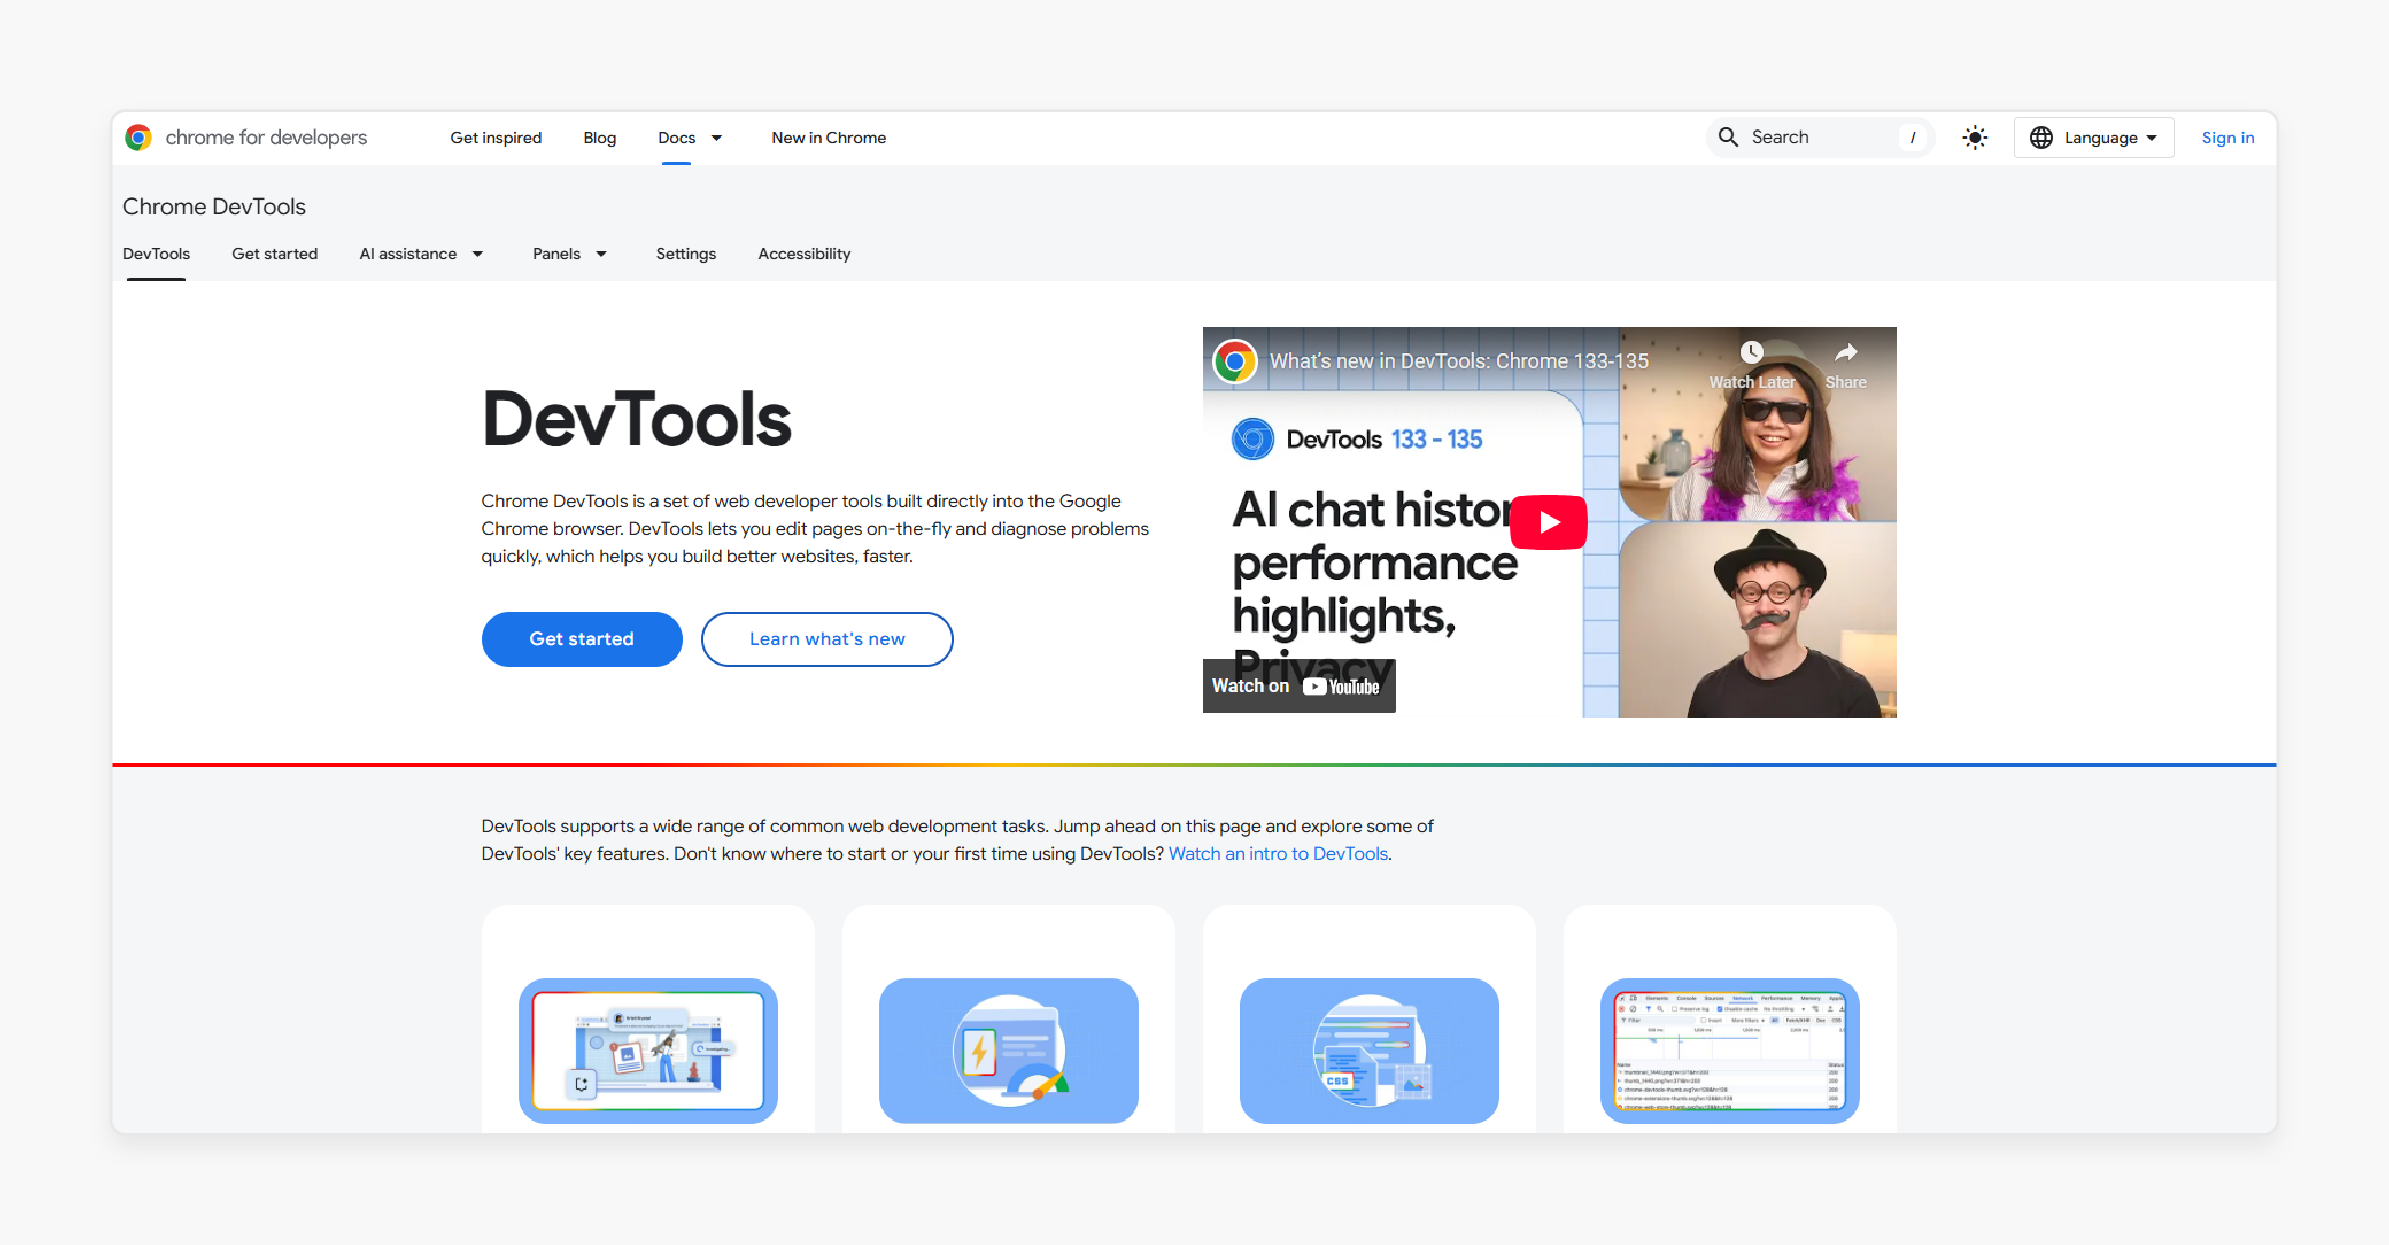
Task: Click the Sign in link
Action: (x=2228, y=137)
